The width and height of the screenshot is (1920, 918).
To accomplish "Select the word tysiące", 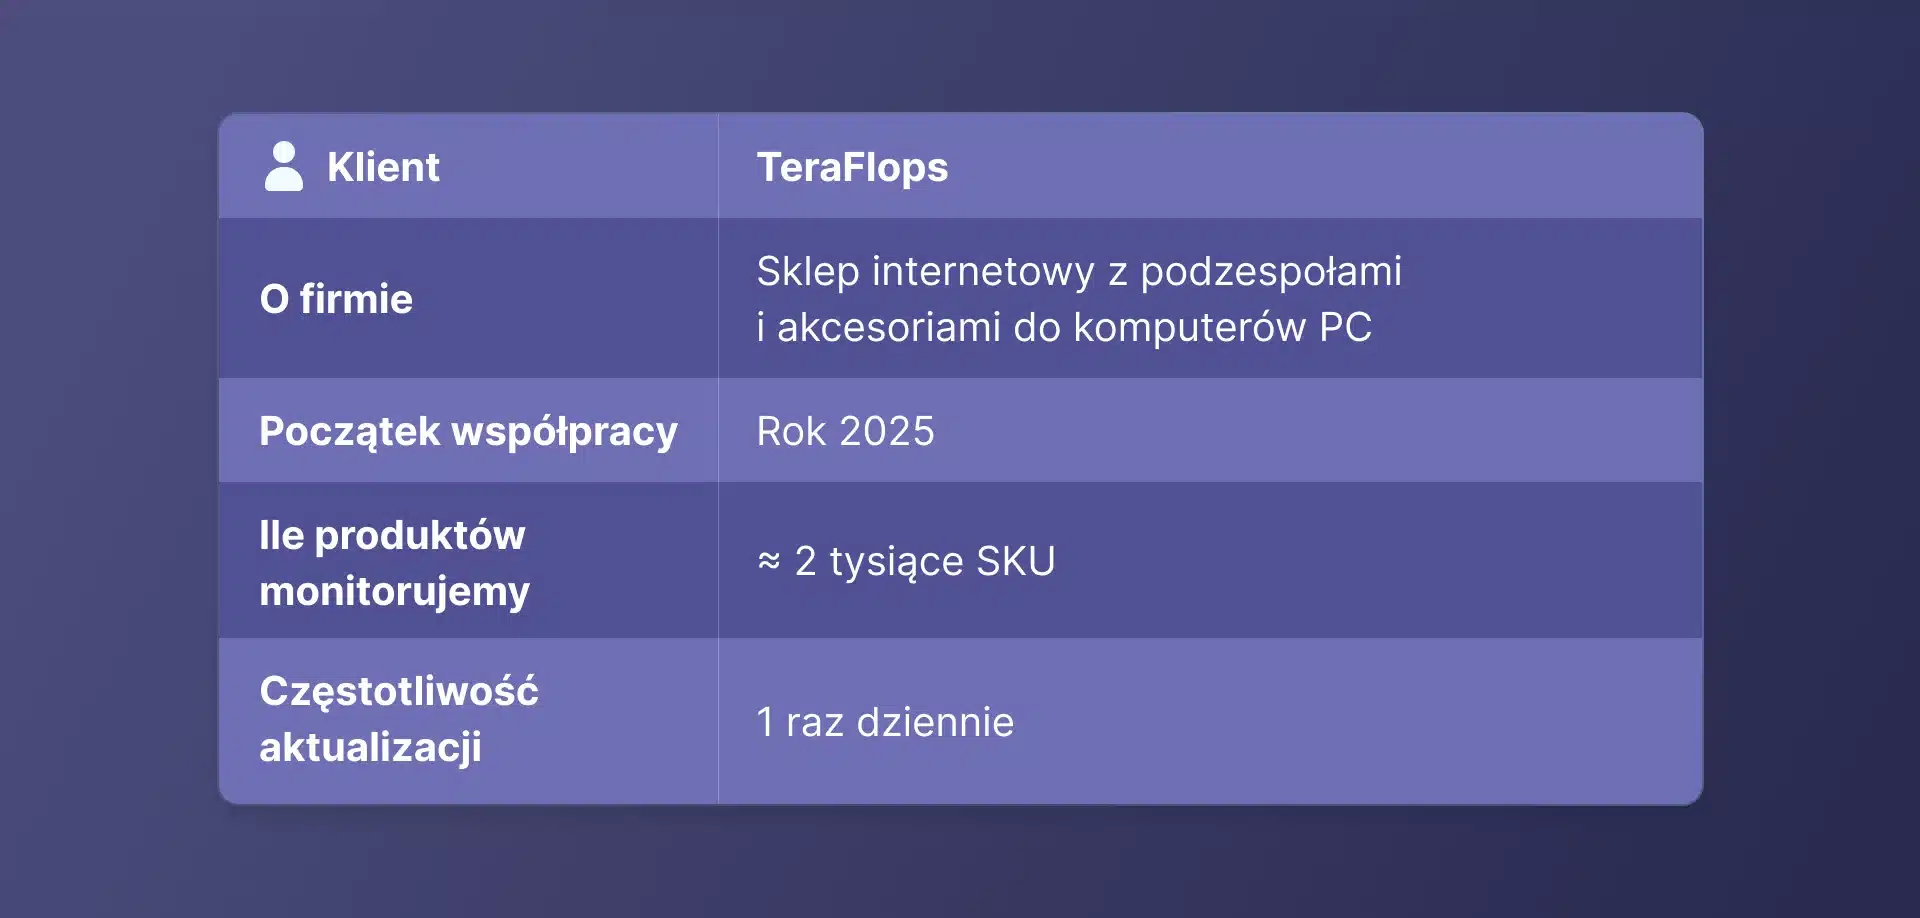I will (896, 562).
